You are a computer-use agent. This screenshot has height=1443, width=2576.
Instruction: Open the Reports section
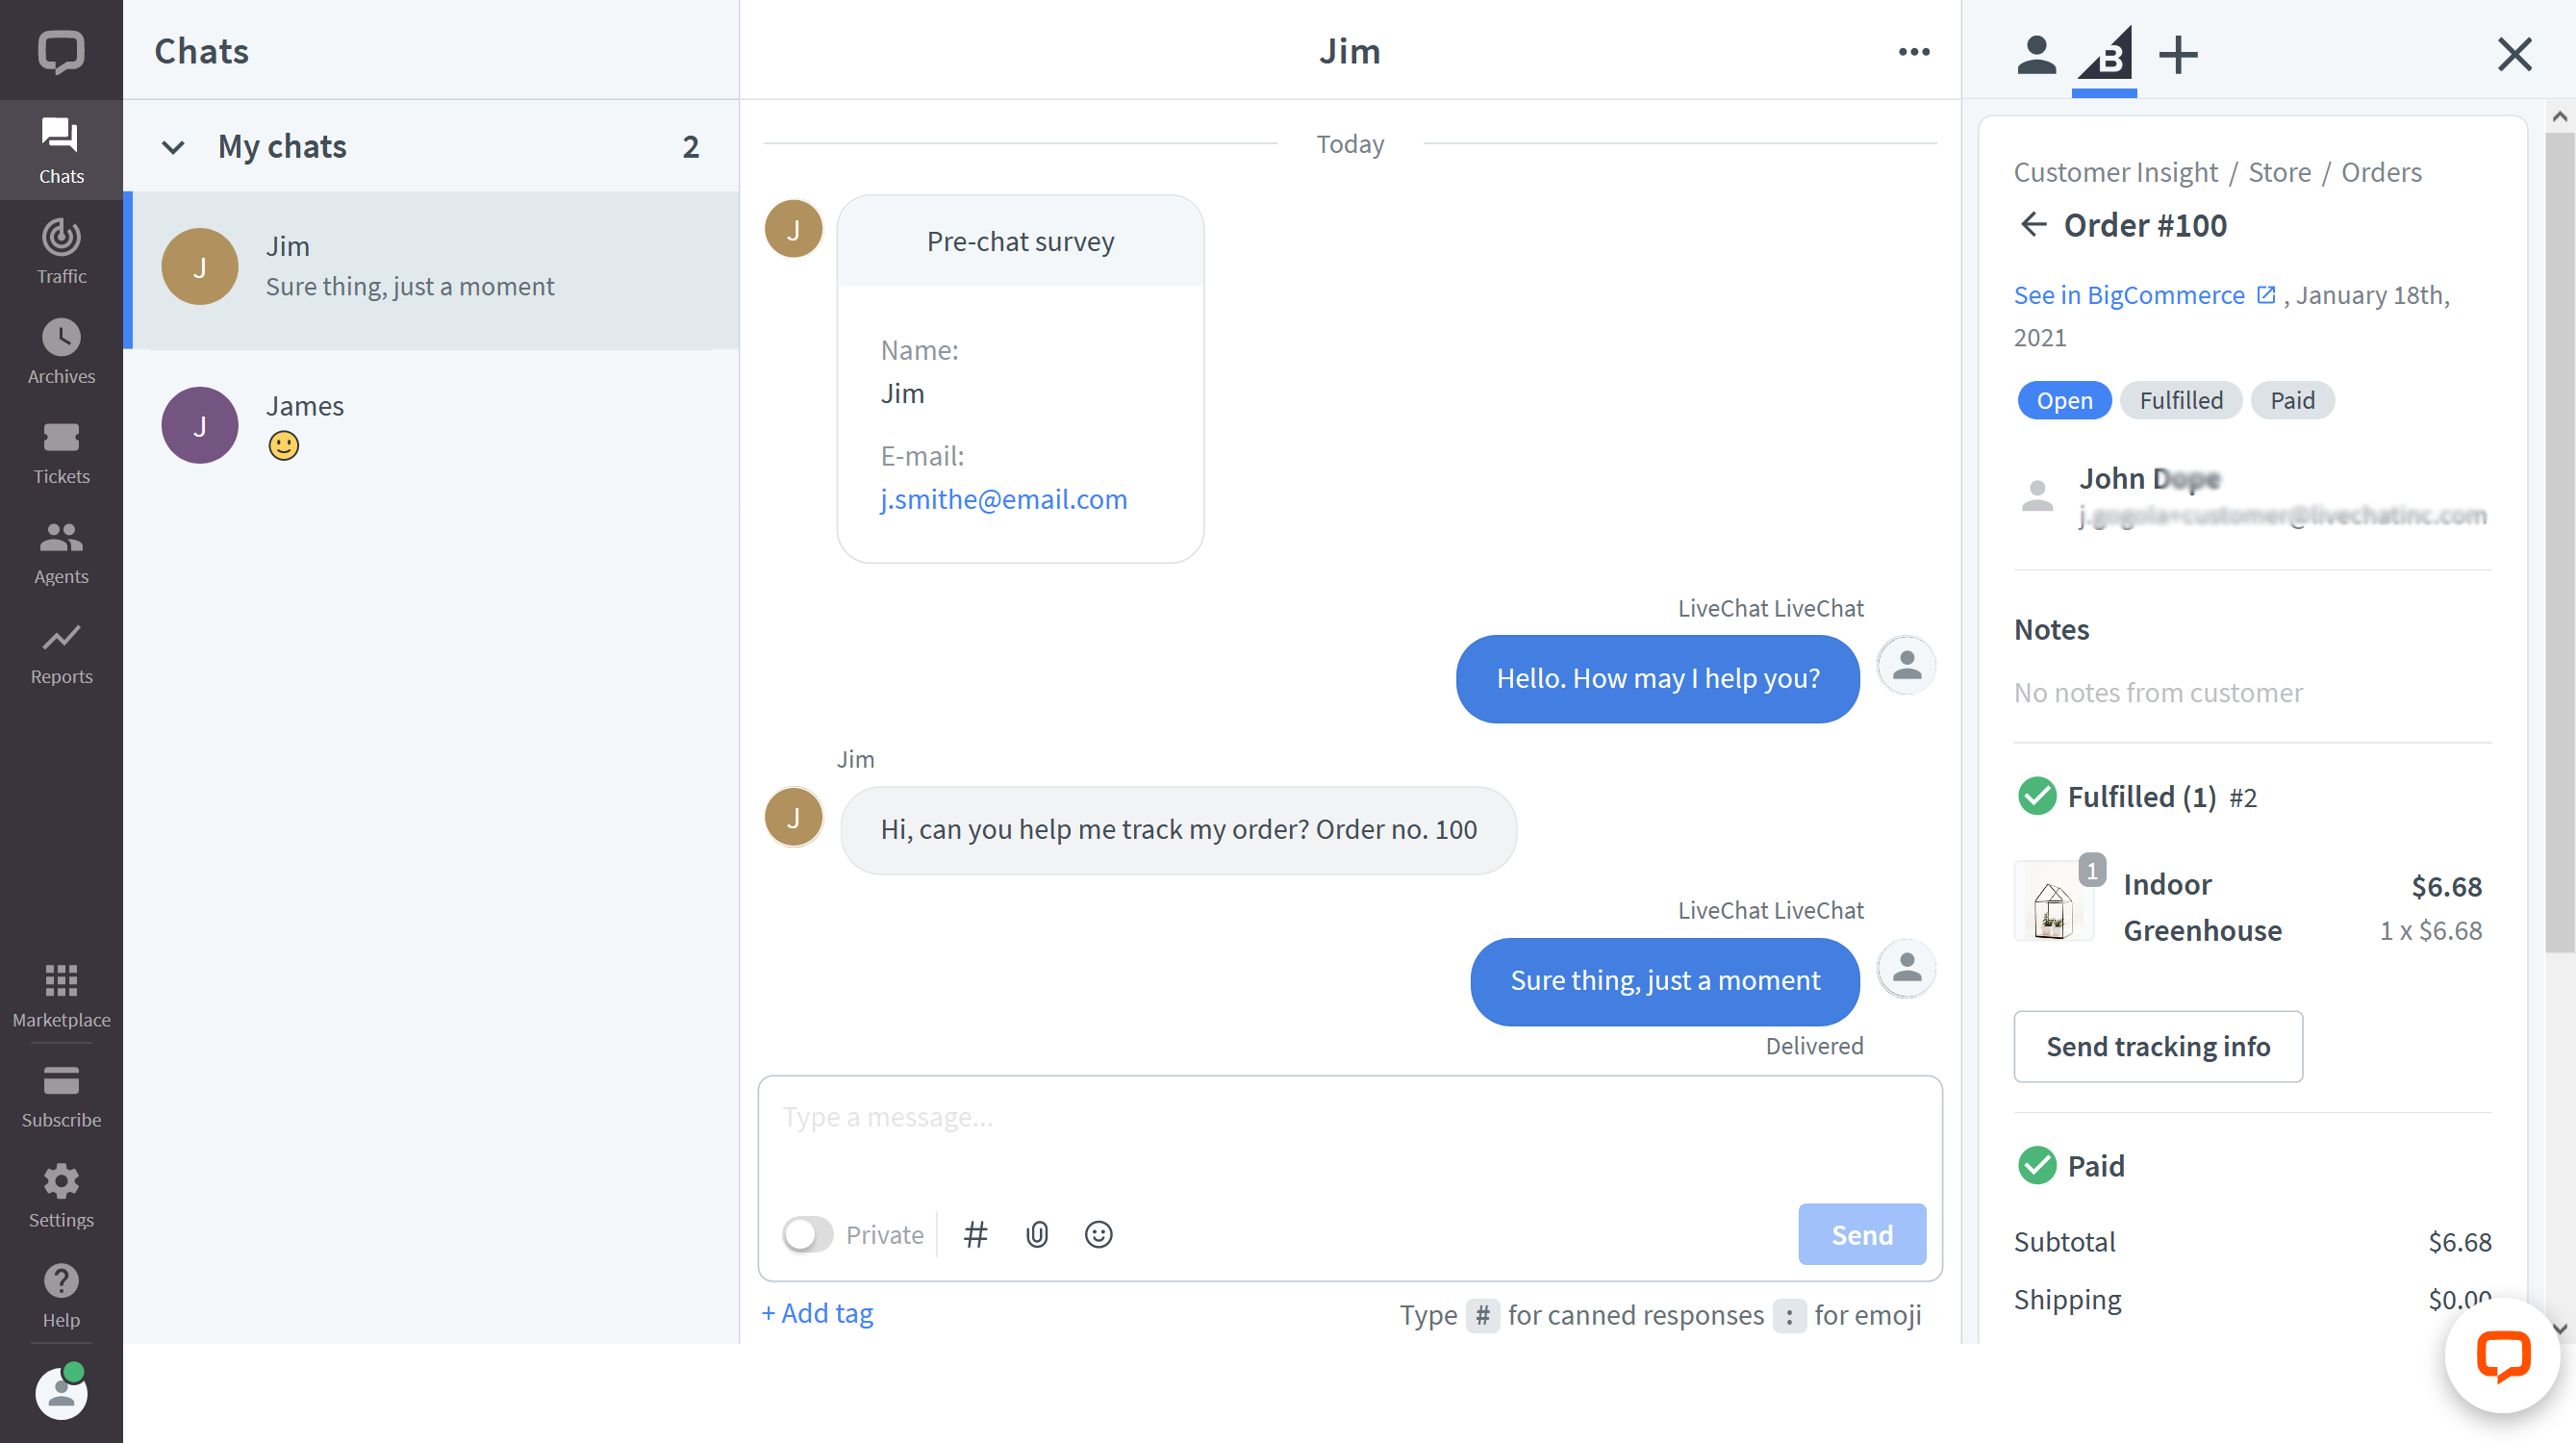pyautogui.click(x=61, y=652)
